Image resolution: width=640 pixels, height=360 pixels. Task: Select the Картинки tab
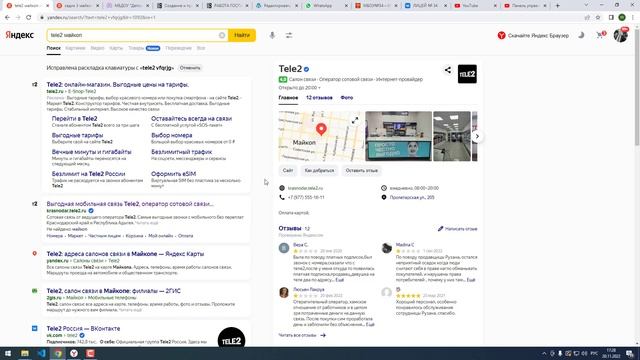click(x=76, y=48)
